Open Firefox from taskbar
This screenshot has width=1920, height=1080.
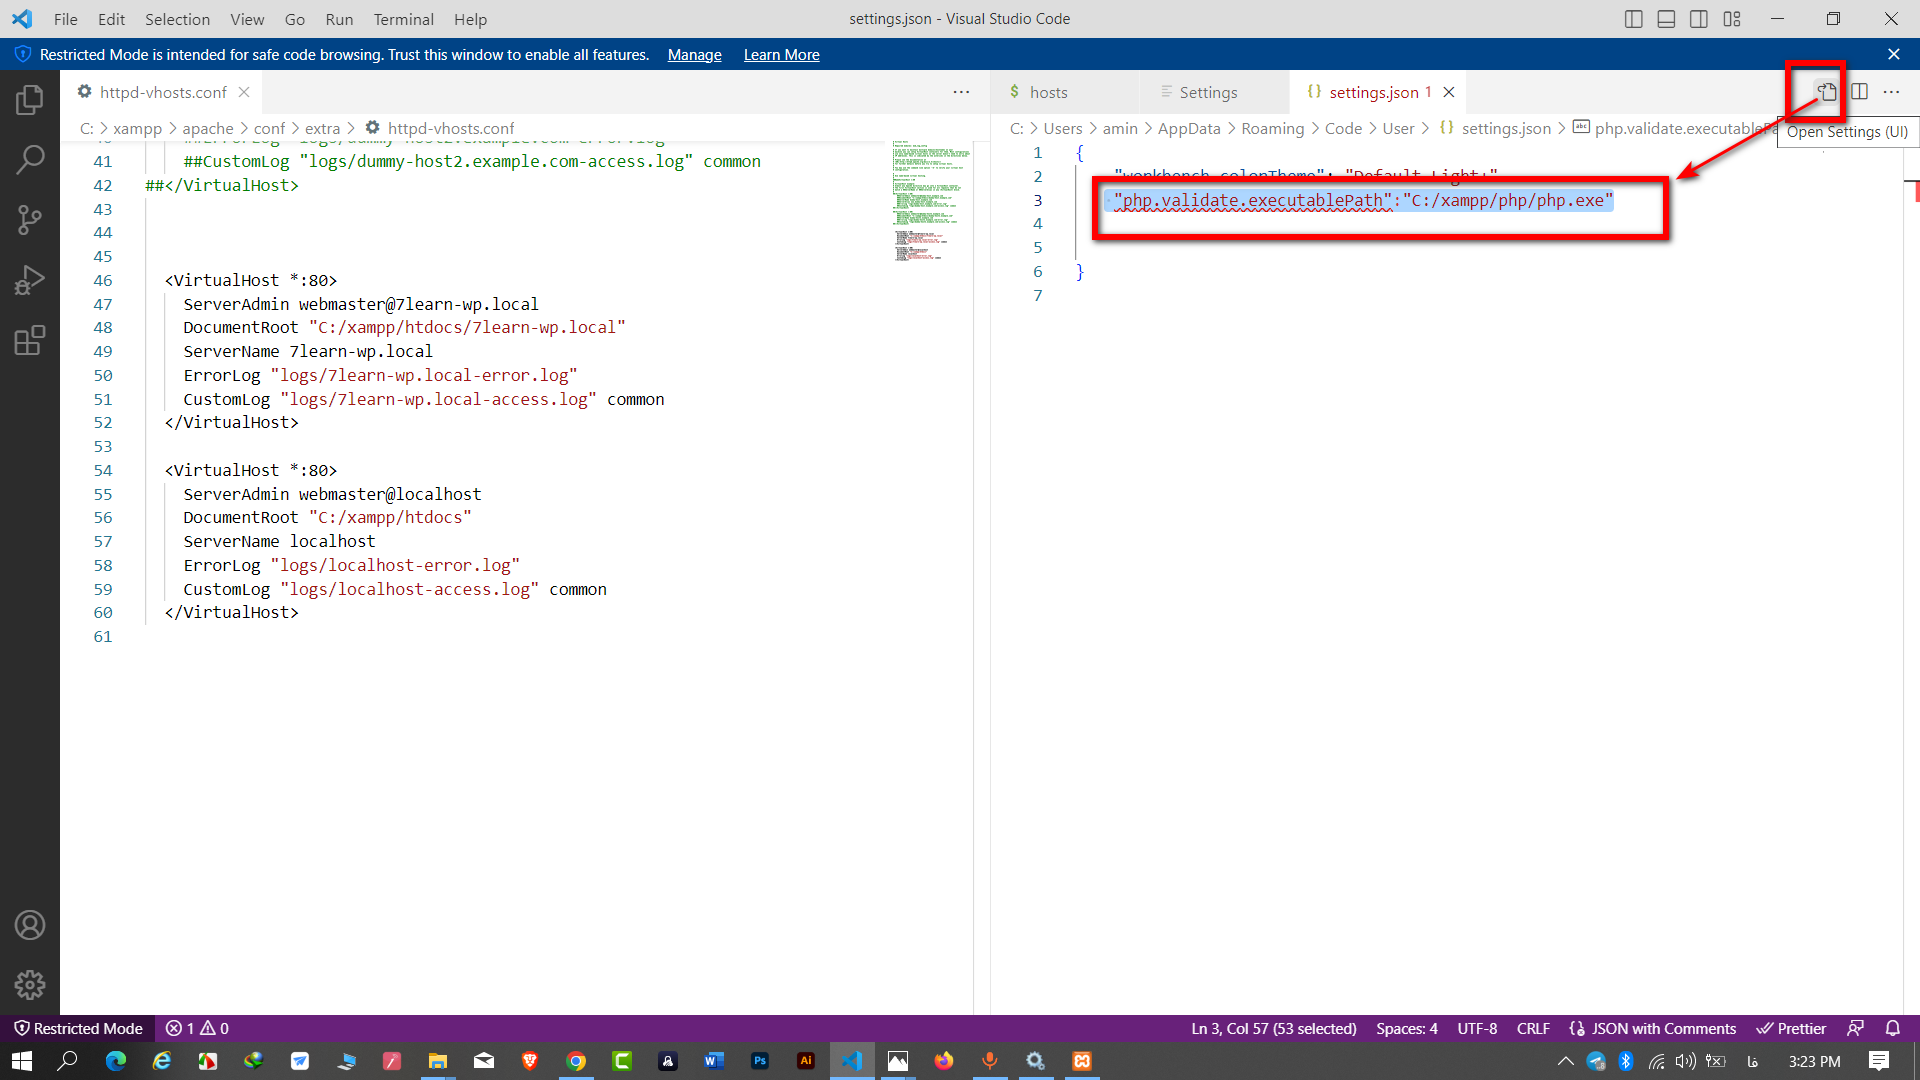coord(943,1061)
